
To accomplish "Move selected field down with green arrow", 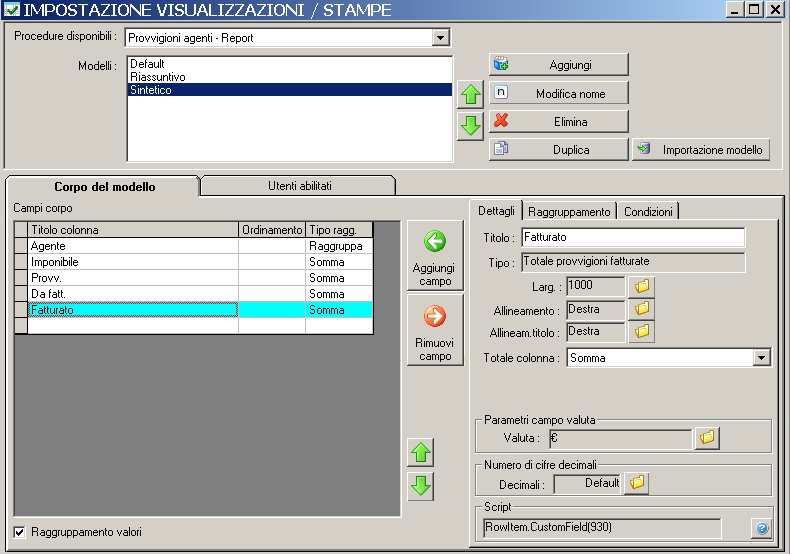I will coord(421,487).
